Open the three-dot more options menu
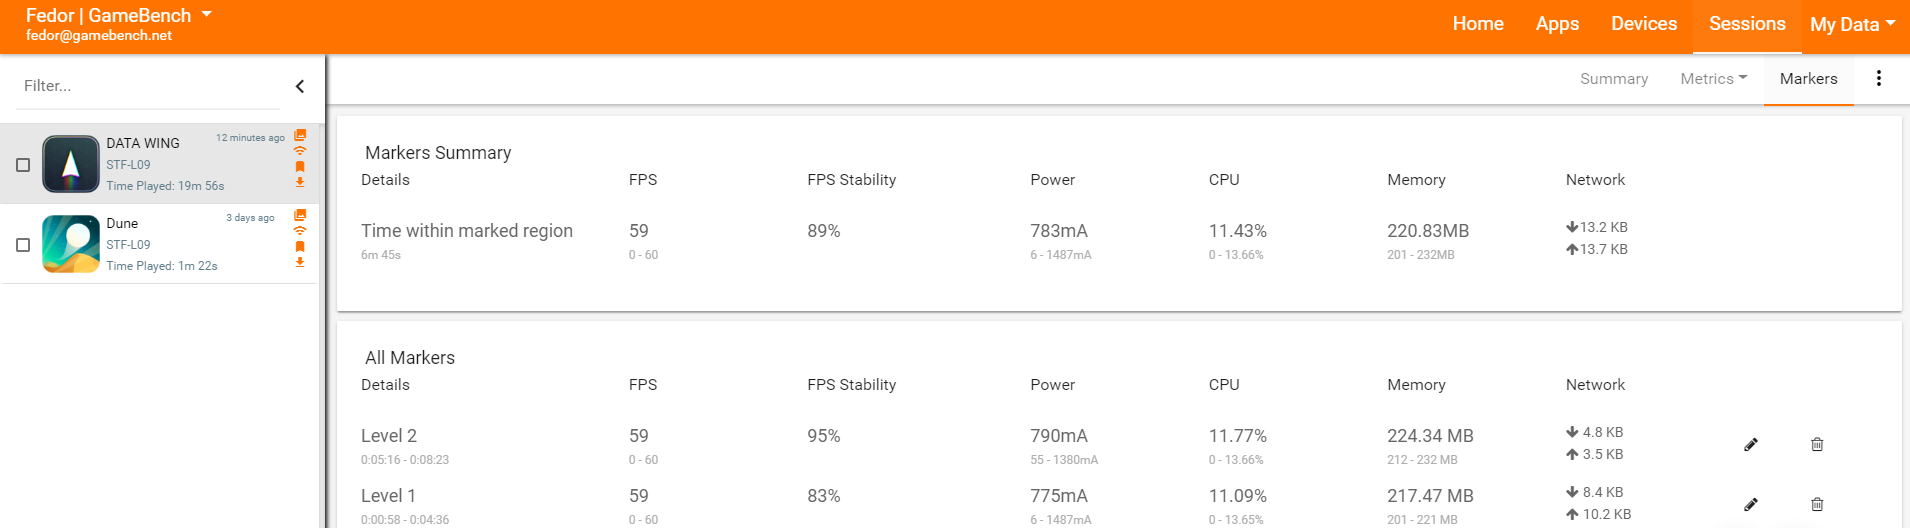 (1879, 78)
